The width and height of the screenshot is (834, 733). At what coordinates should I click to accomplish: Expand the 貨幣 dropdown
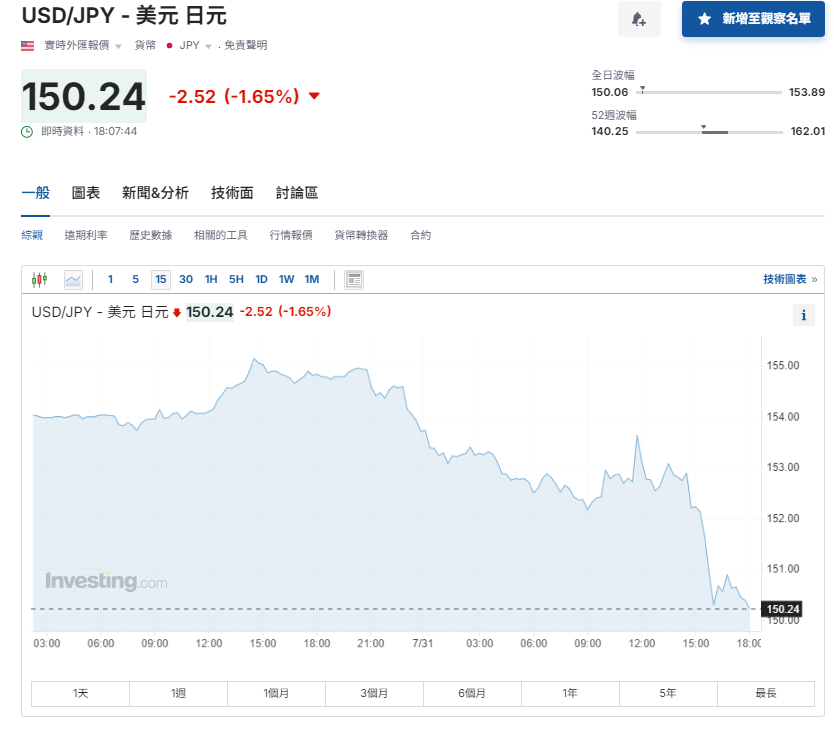point(143,45)
